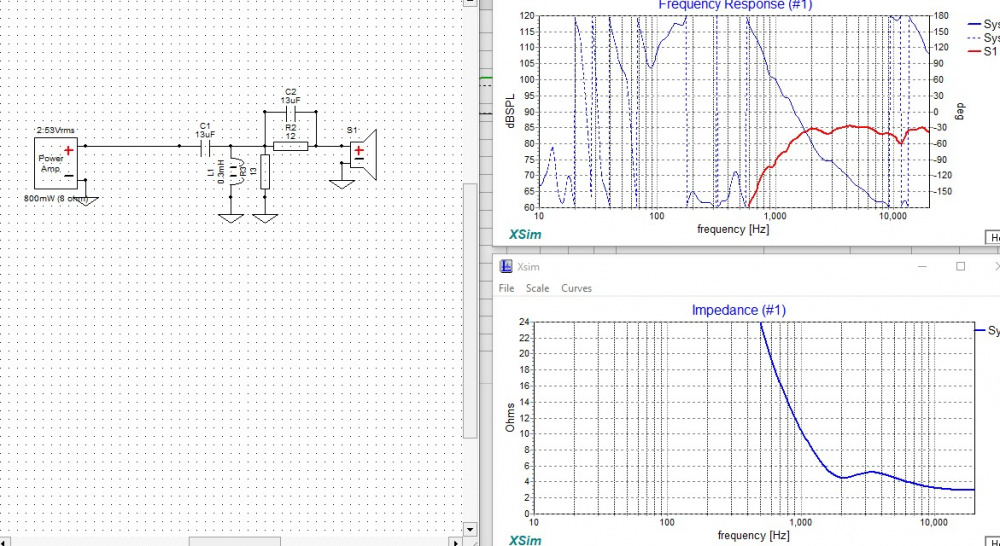1000x546 pixels.
Task: Open the Scale menu
Action: pyautogui.click(x=538, y=288)
